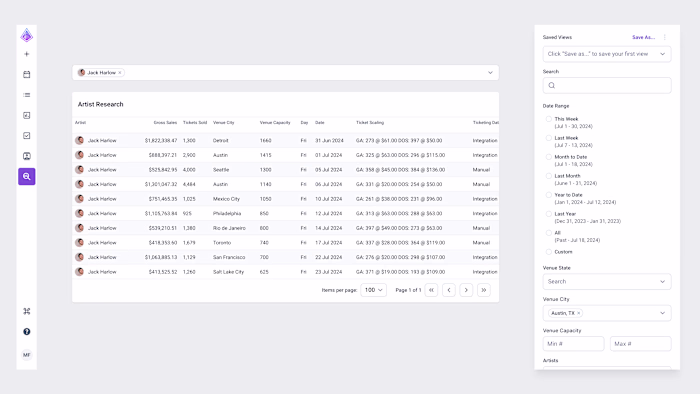This screenshot has width=700, height=394.
Task: Open the command shortcut icon in the sidebar
Action: click(x=27, y=311)
